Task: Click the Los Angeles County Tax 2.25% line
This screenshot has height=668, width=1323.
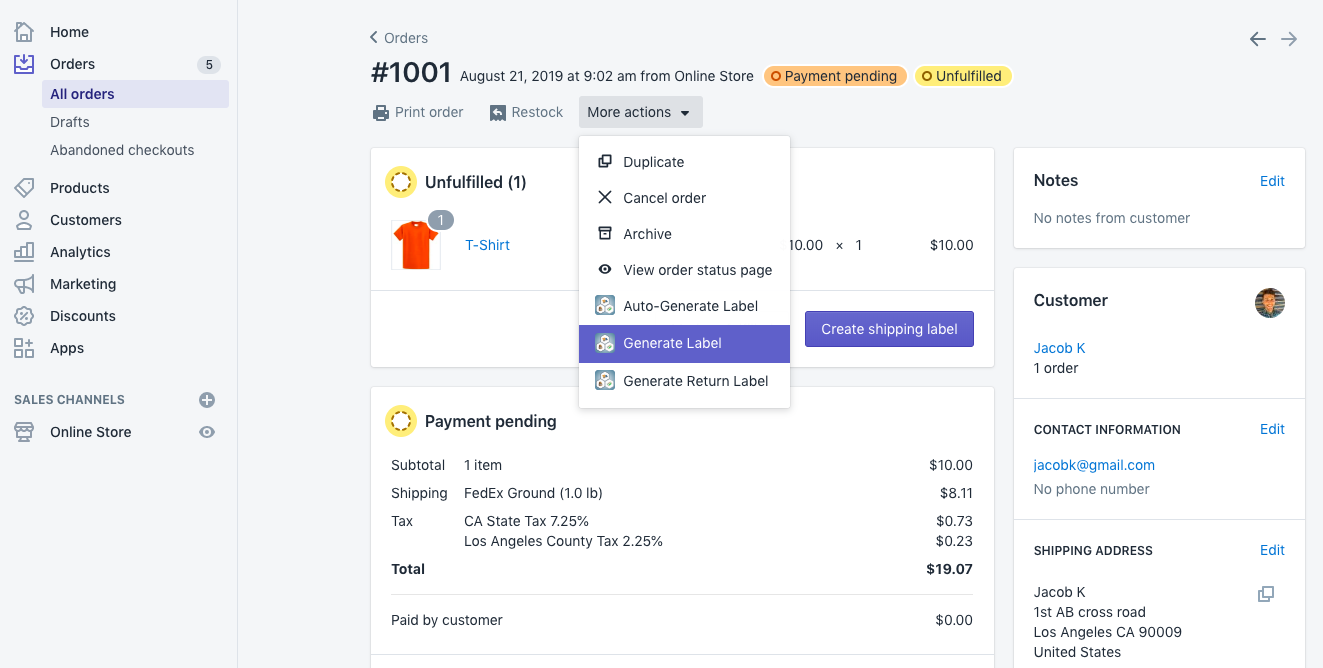Action: pyautogui.click(x=563, y=541)
